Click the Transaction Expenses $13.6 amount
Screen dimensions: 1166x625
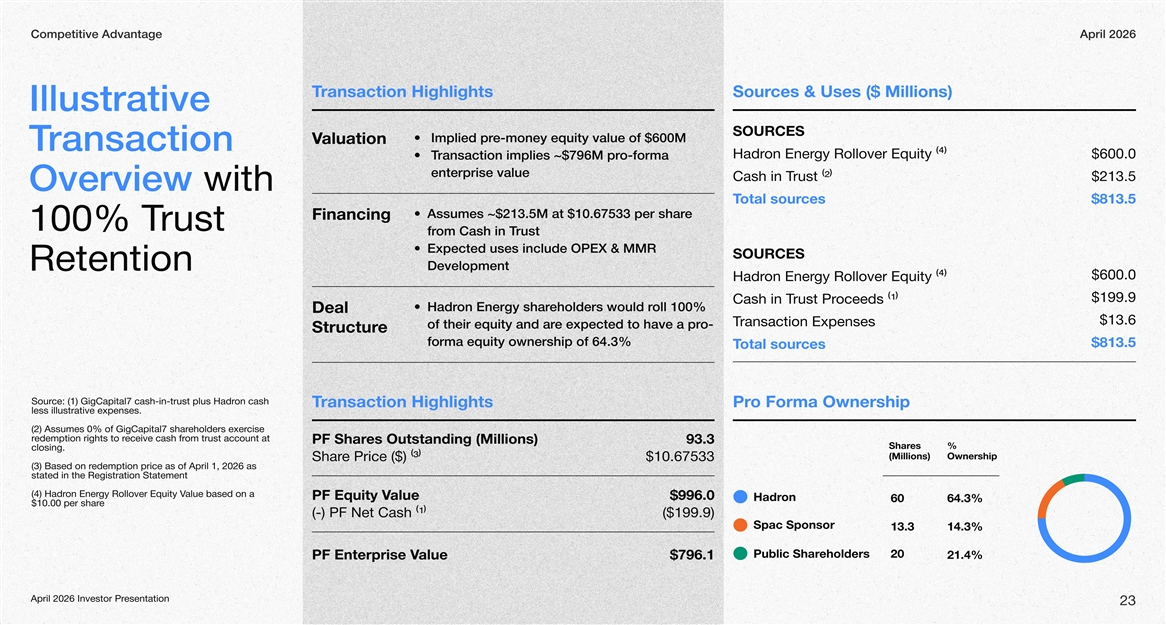(1117, 321)
